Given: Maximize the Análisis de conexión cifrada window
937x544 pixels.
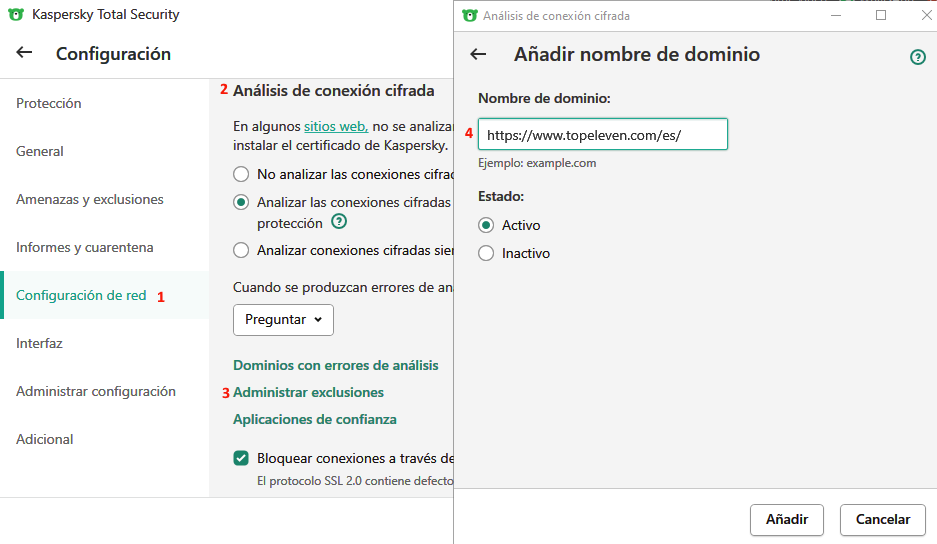Looking at the screenshot, I should 881,15.
